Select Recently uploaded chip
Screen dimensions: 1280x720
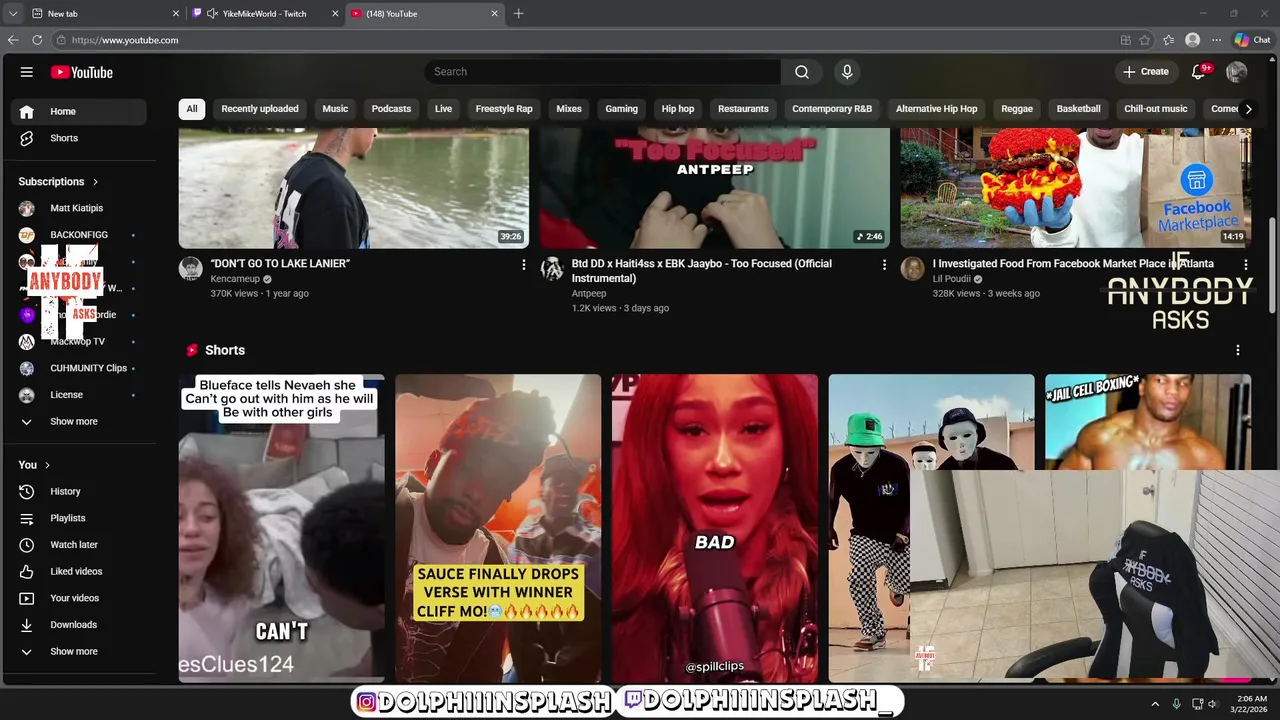[x=260, y=109]
